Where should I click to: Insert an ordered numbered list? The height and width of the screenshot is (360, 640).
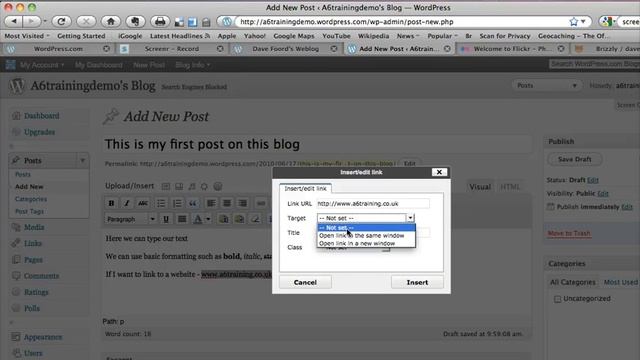(x=177, y=203)
